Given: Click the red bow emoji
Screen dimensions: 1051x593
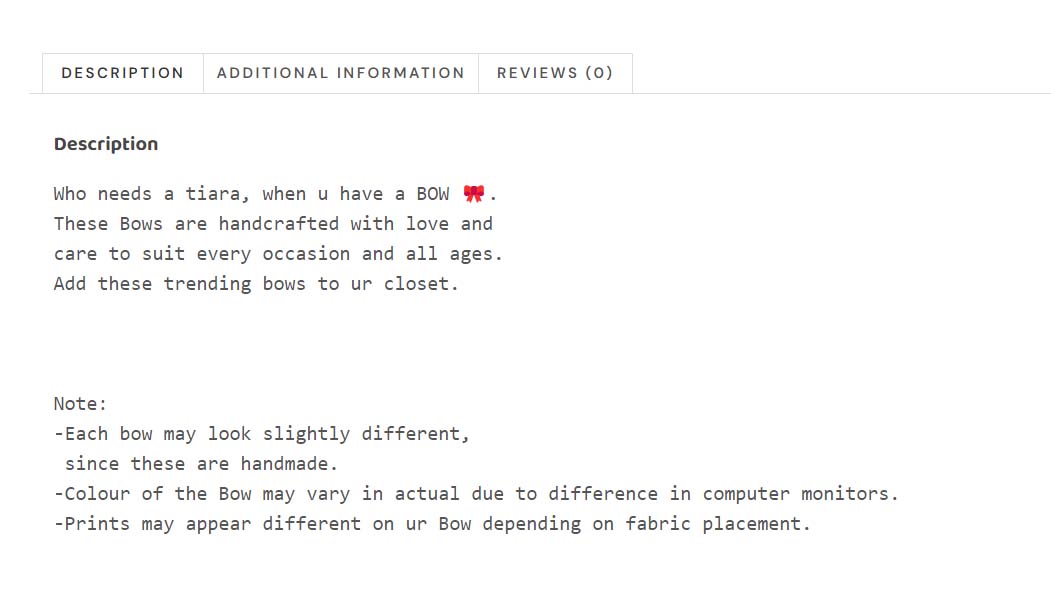Looking at the screenshot, I should coord(474,194).
